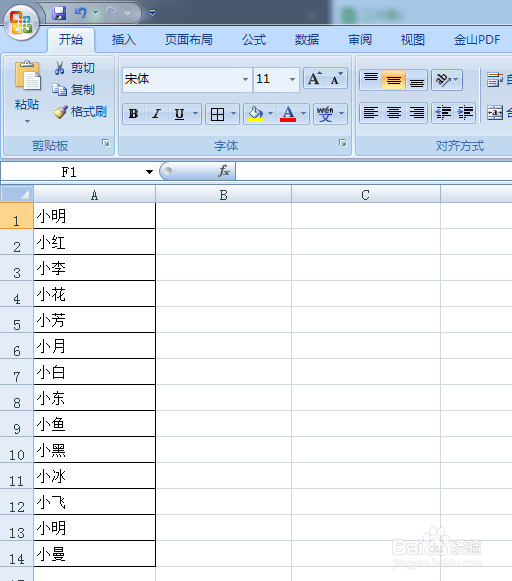
Task: Open the 金山PDF tab
Action: pyautogui.click(x=477, y=39)
